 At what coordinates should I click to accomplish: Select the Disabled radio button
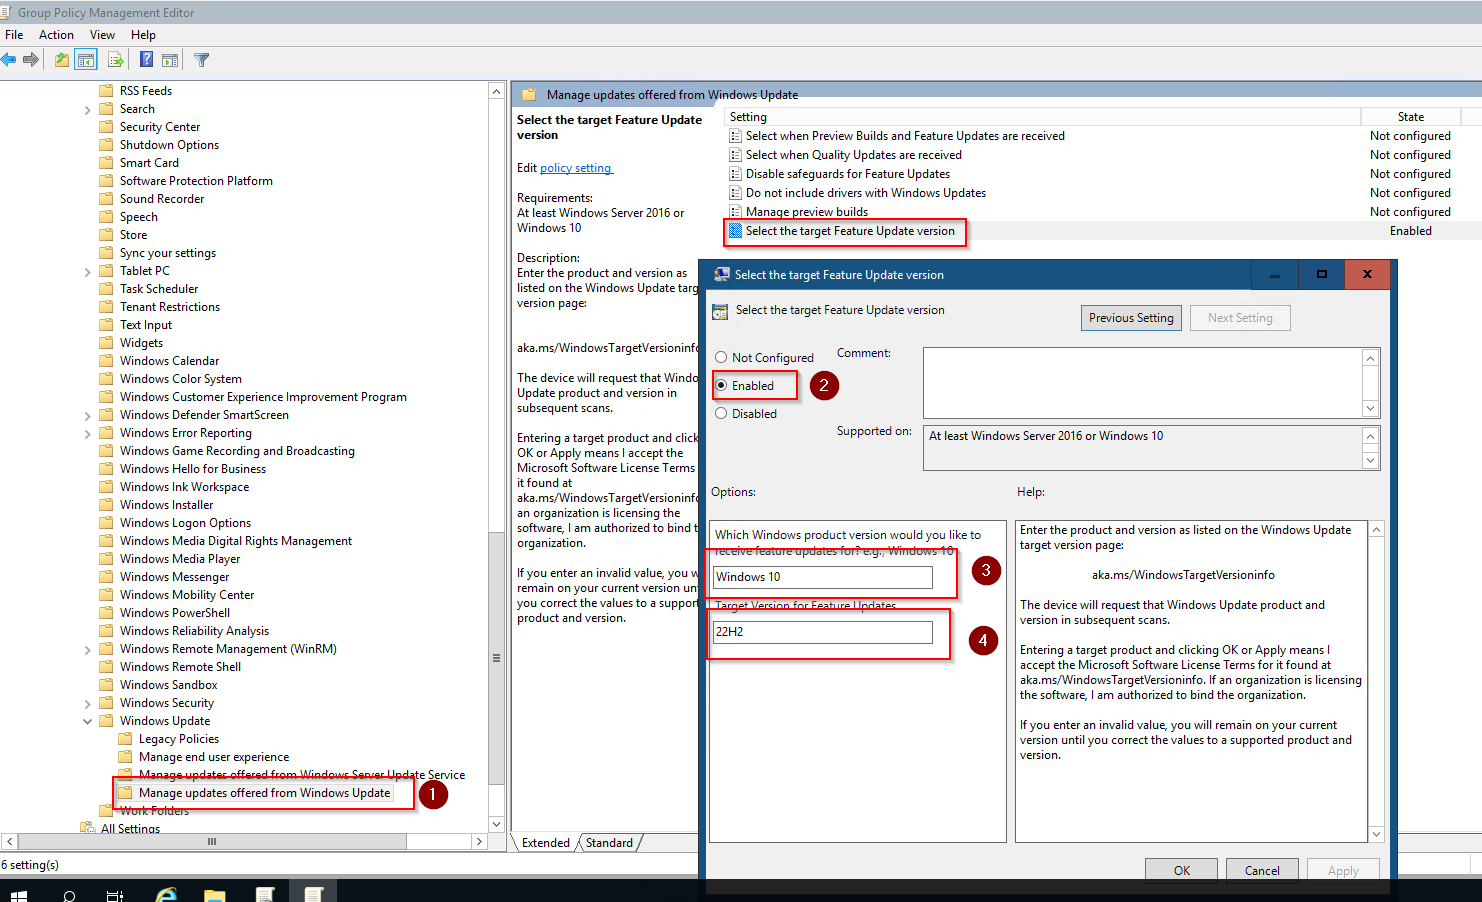pos(721,413)
